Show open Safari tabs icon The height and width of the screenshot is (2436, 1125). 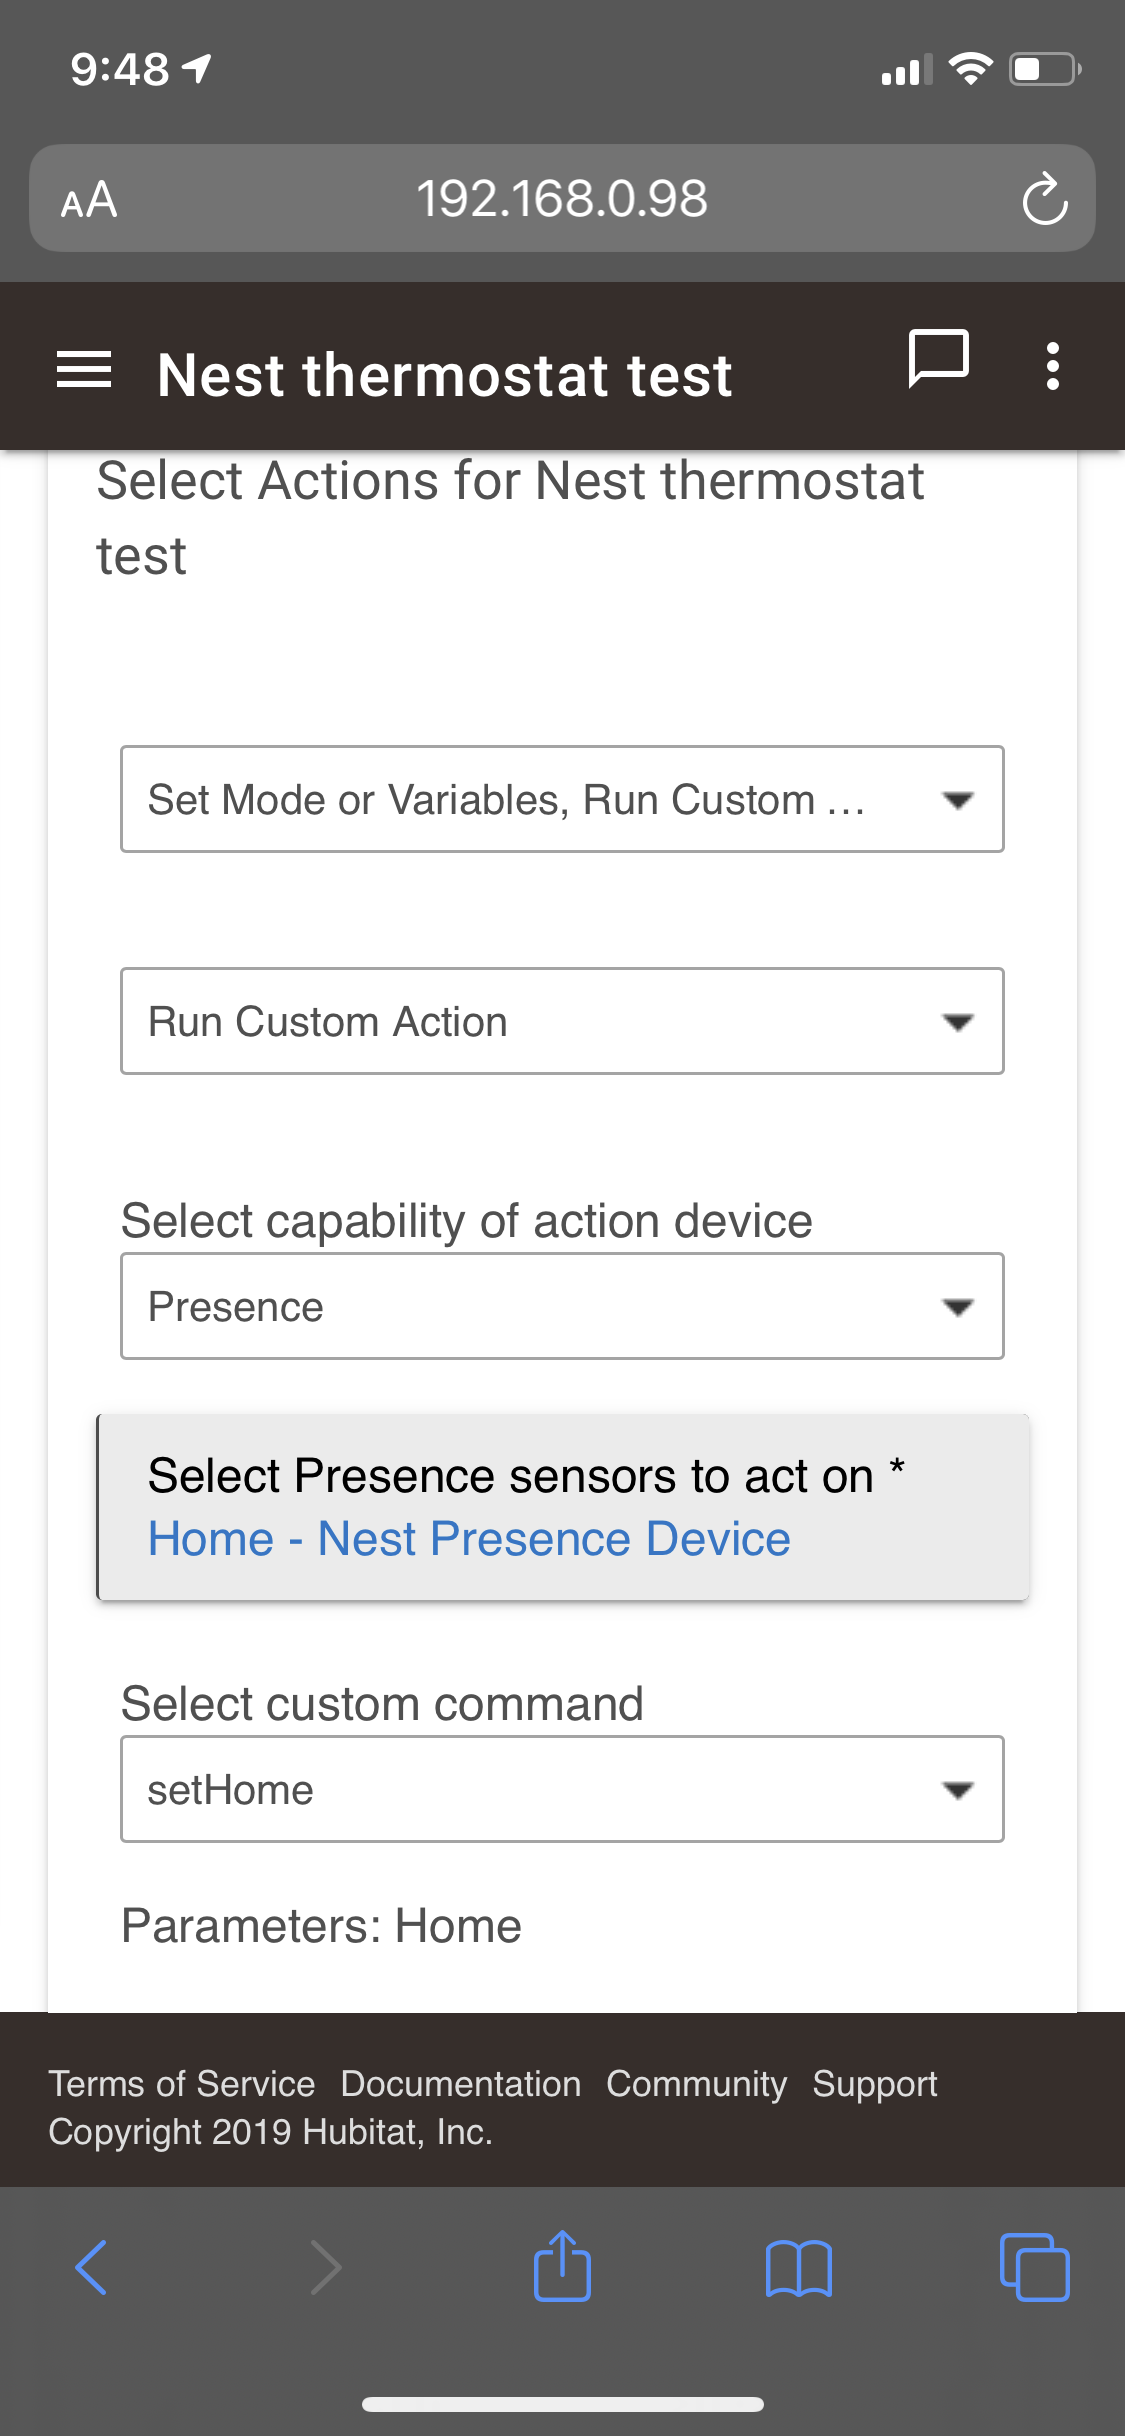1034,2267
